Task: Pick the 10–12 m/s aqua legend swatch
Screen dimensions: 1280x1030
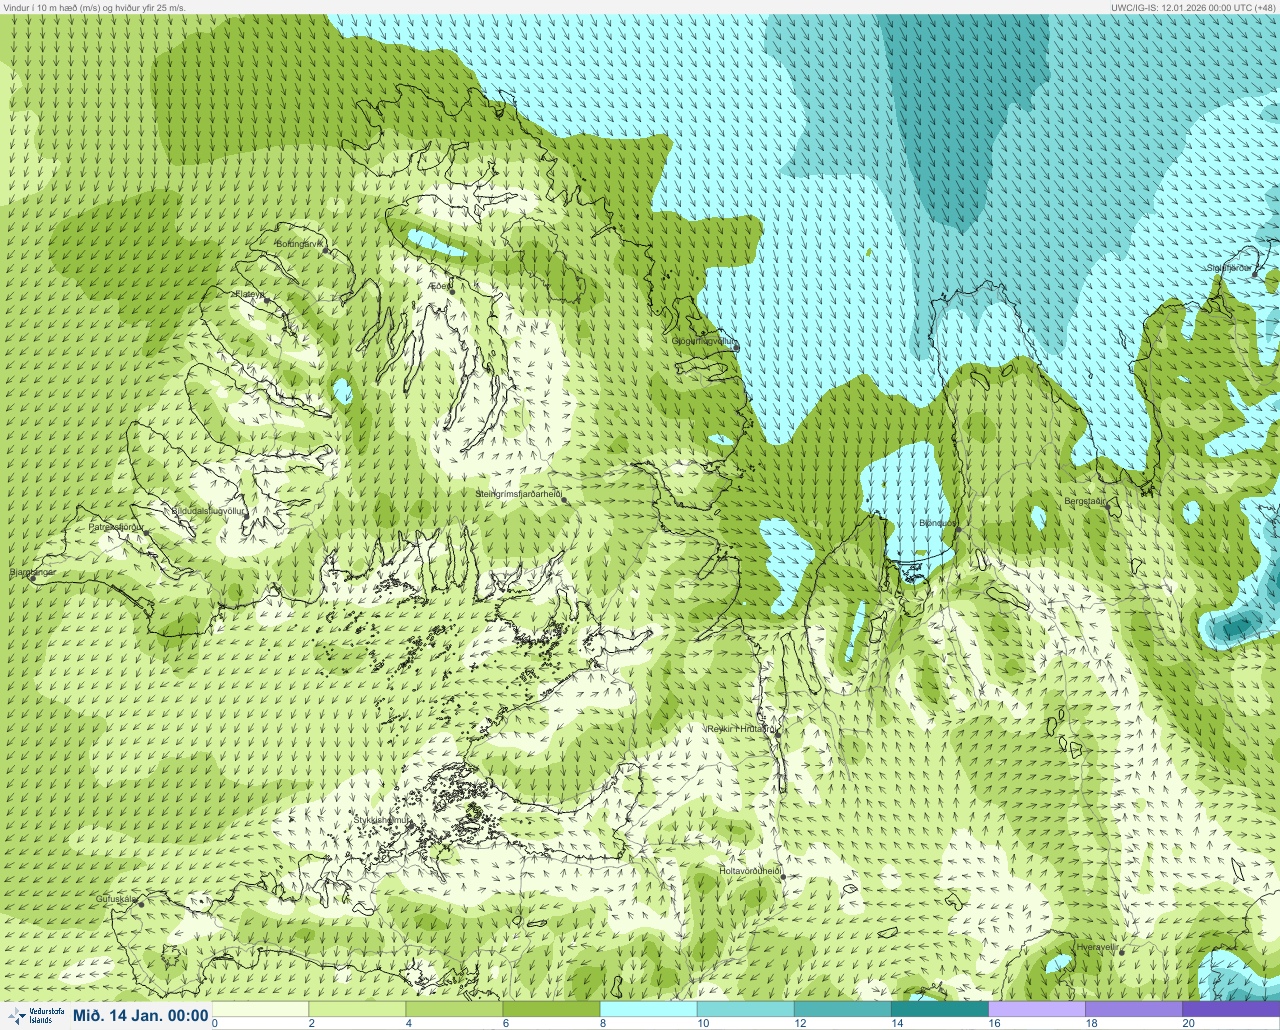Action: (x=746, y=1009)
